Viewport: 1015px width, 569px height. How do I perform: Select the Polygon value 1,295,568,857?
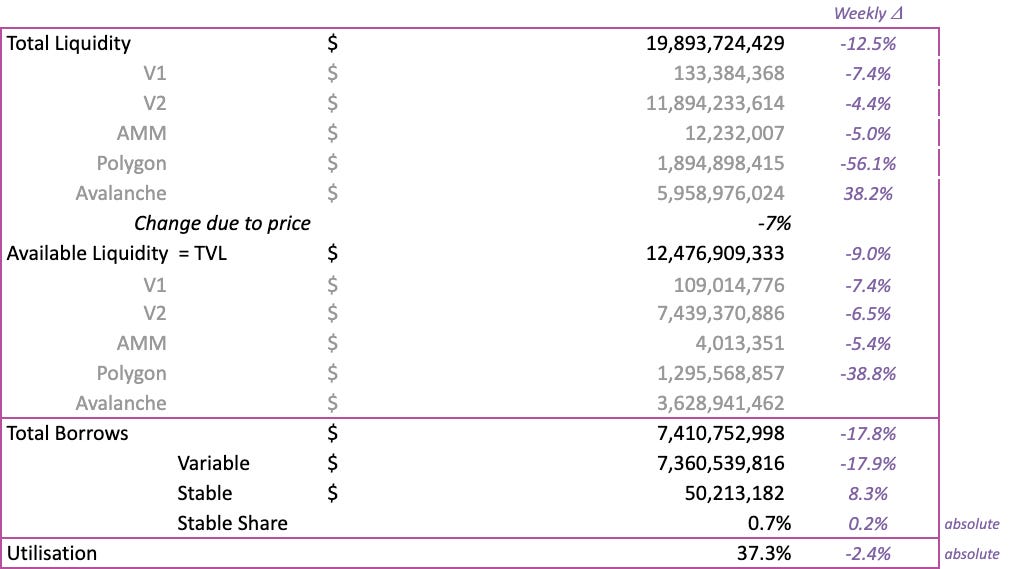pyautogui.click(x=721, y=374)
